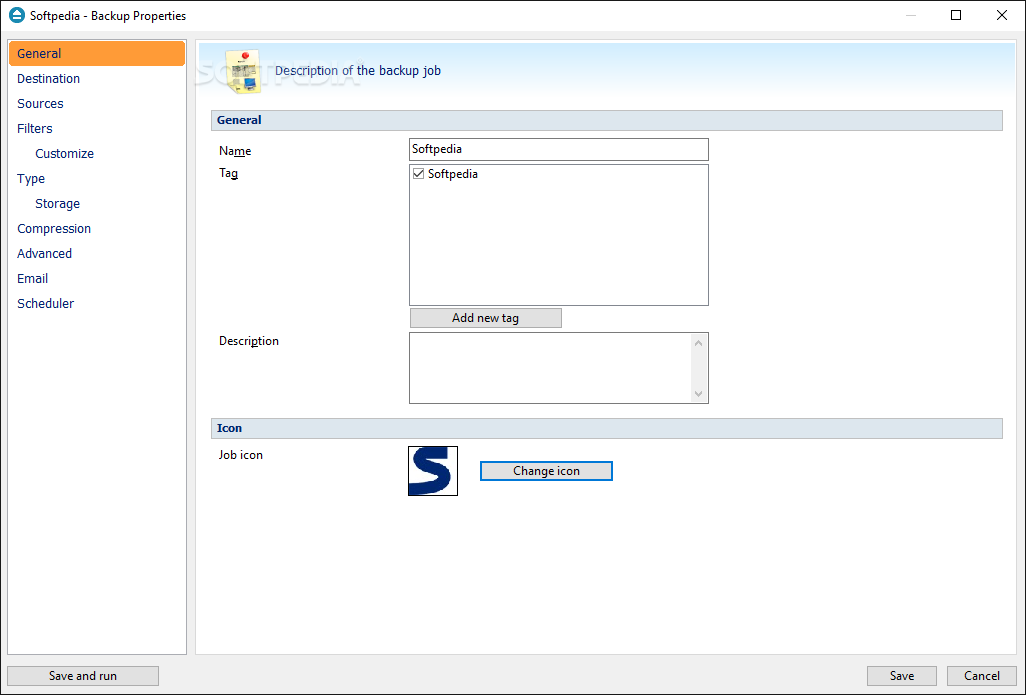Click the Description scrollbar down arrow
The width and height of the screenshot is (1026, 695).
pos(698,394)
